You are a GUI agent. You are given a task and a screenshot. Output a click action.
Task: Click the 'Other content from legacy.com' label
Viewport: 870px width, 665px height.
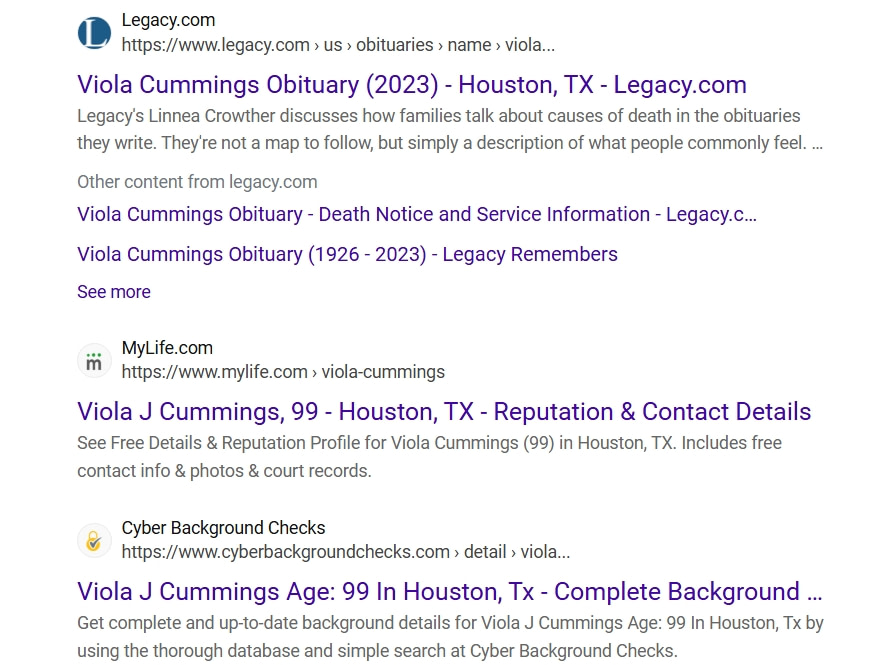coord(197,182)
